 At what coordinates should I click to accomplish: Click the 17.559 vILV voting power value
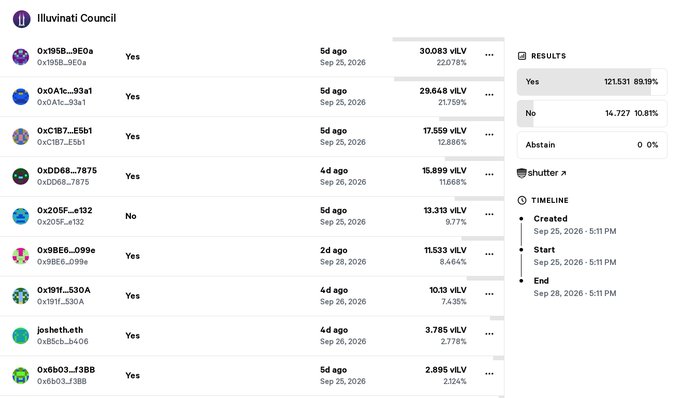[x=445, y=131]
